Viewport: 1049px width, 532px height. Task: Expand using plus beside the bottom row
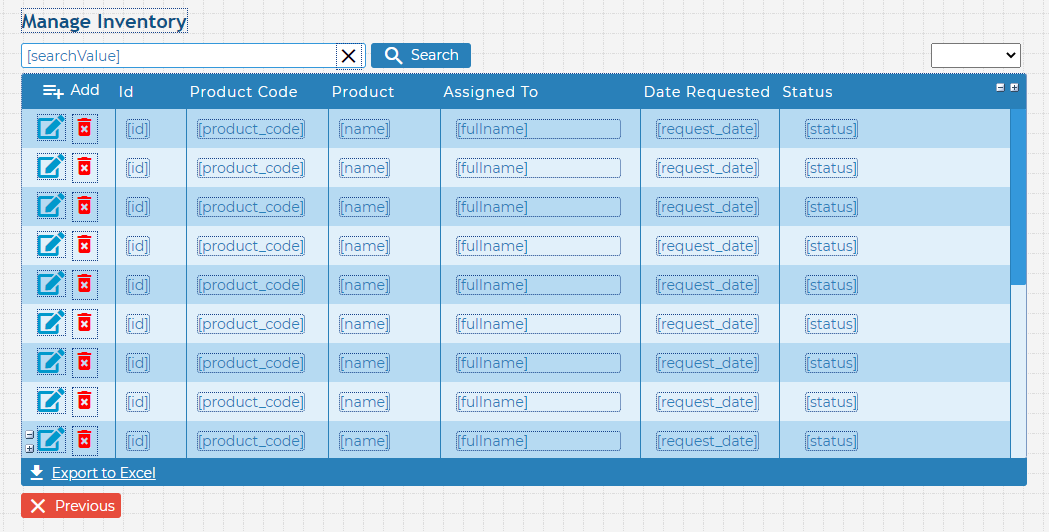click(29, 448)
